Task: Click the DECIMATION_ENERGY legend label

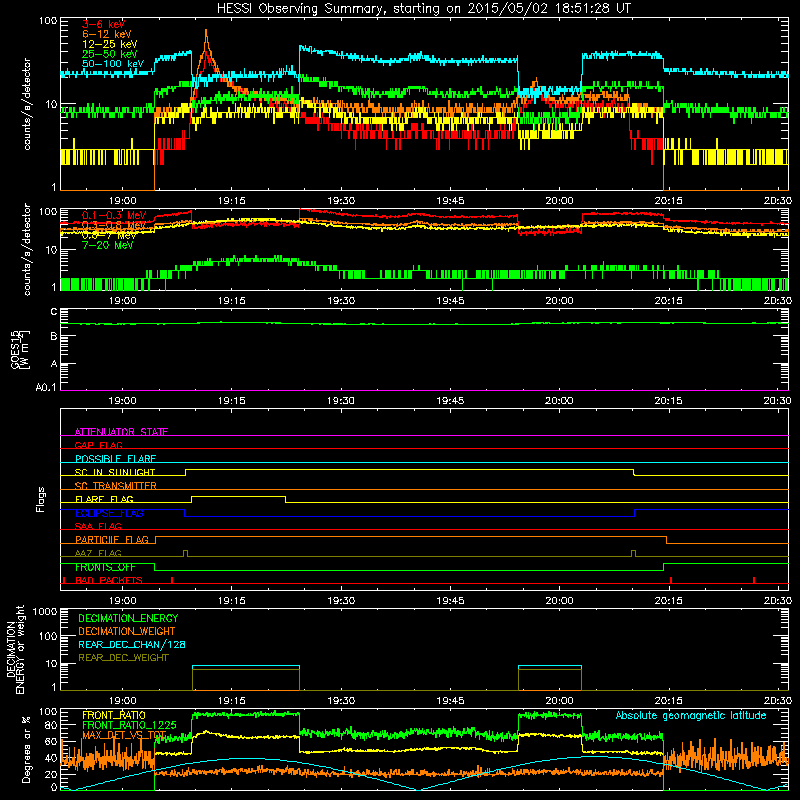Action: (x=128, y=618)
